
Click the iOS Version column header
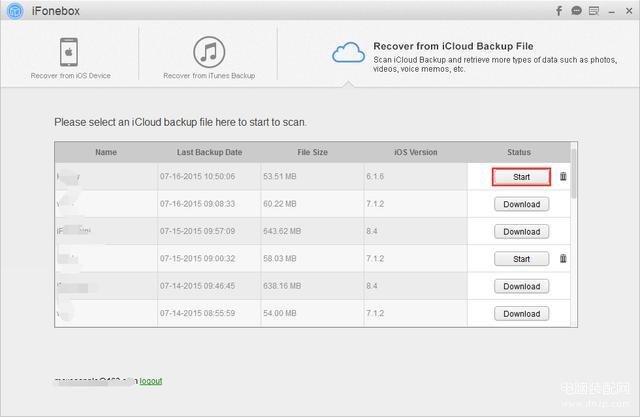click(x=416, y=152)
